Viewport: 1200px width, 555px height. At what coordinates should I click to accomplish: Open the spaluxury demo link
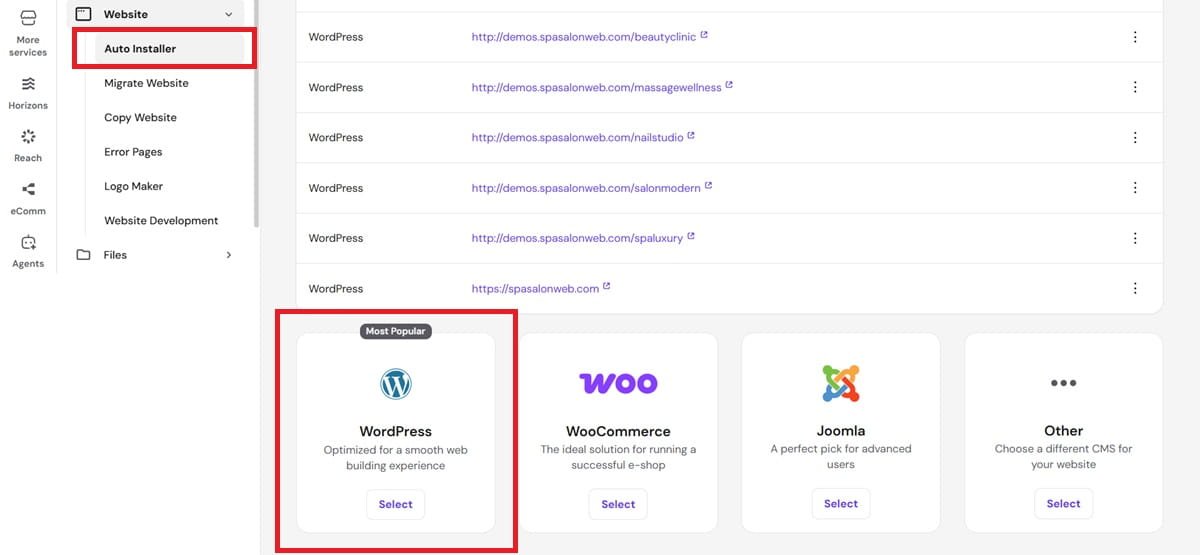pyautogui.click(x=577, y=238)
